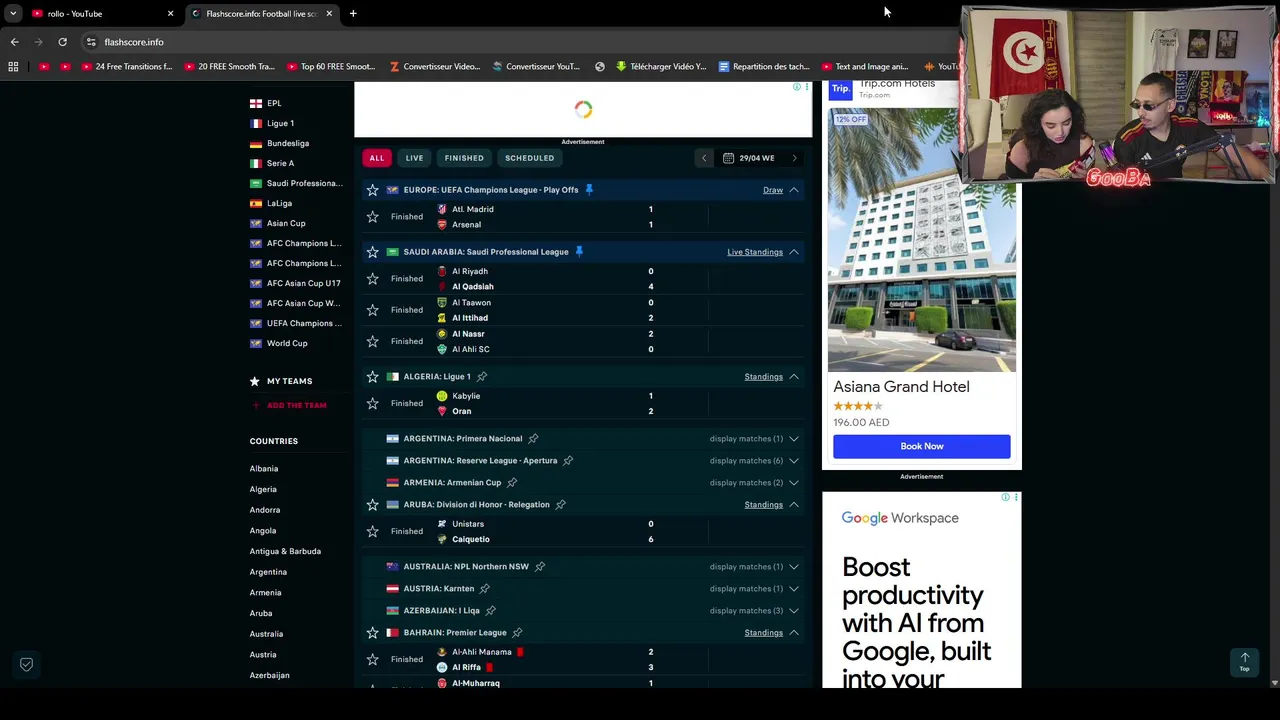The image size is (1280, 720).
Task: Star the Al Taawon vs Al Ittihad match
Action: tap(372, 310)
